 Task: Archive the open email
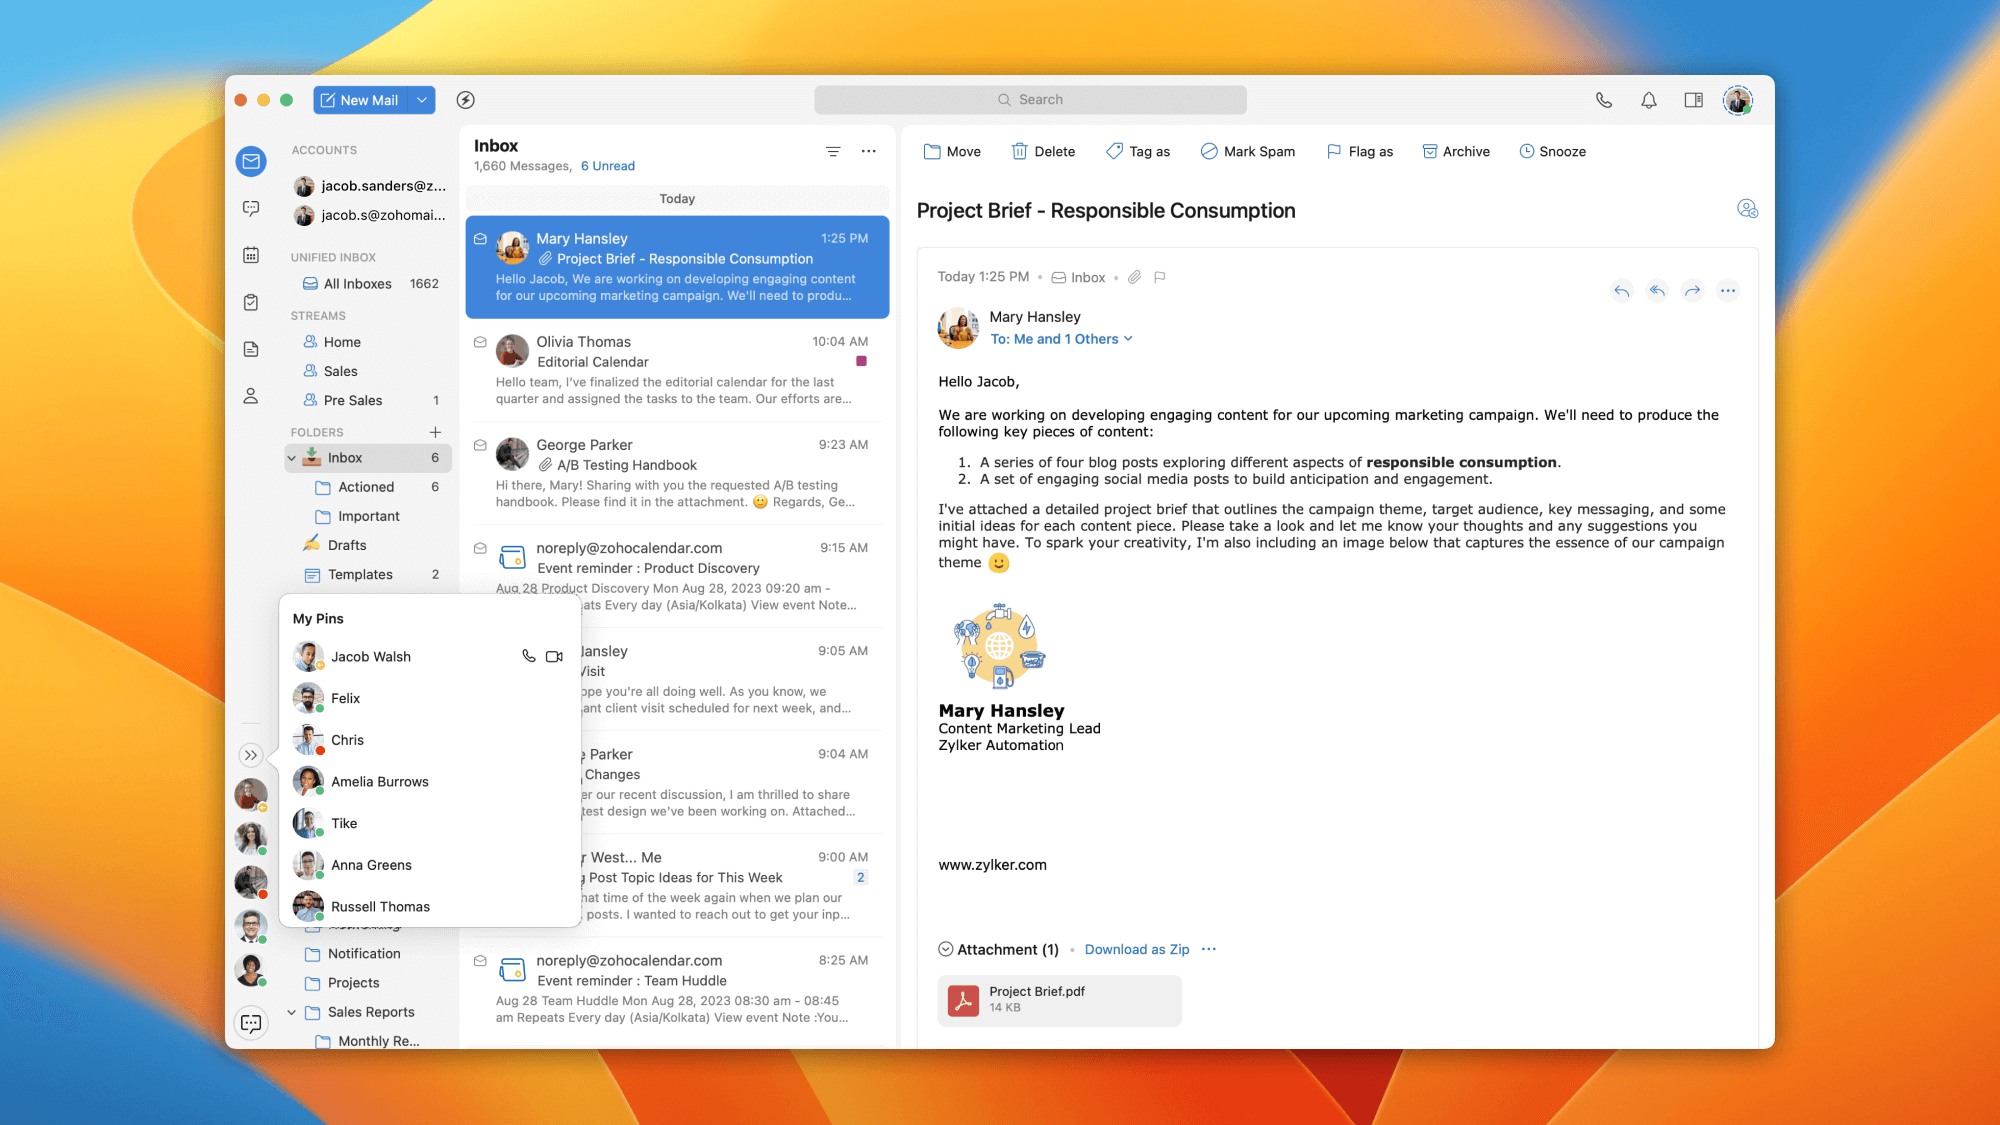click(1456, 152)
